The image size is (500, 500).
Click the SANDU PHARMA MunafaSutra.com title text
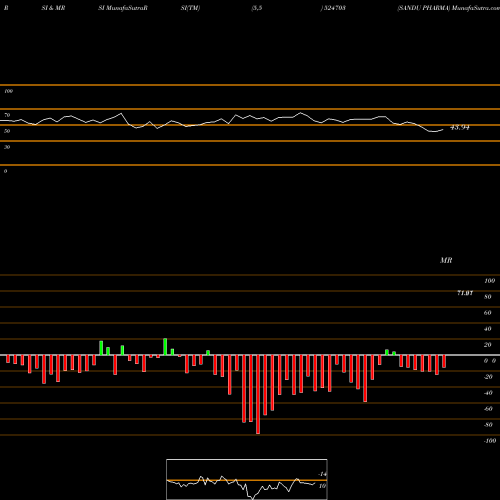pyautogui.click(x=448, y=8)
